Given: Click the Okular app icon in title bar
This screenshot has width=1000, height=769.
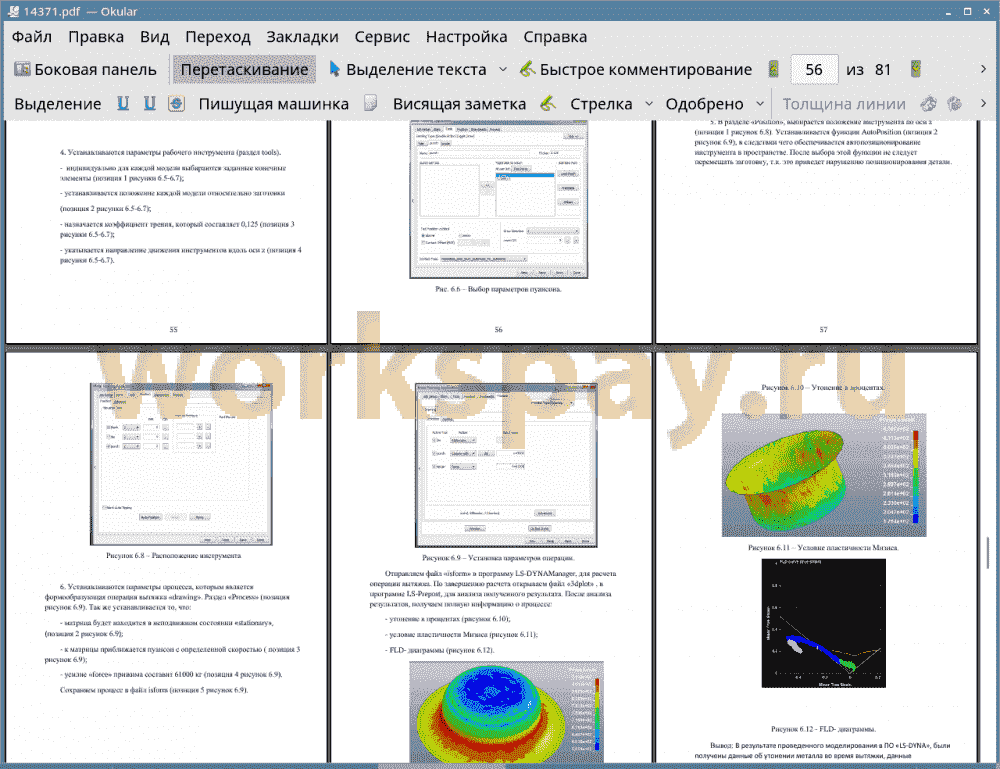Looking at the screenshot, I should click(x=13, y=11).
